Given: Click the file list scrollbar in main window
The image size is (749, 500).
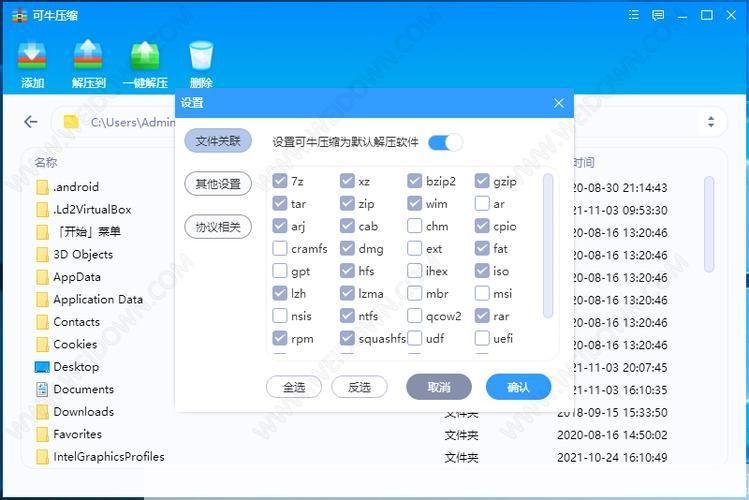Looking at the screenshot, I should [x=709, y=223].
